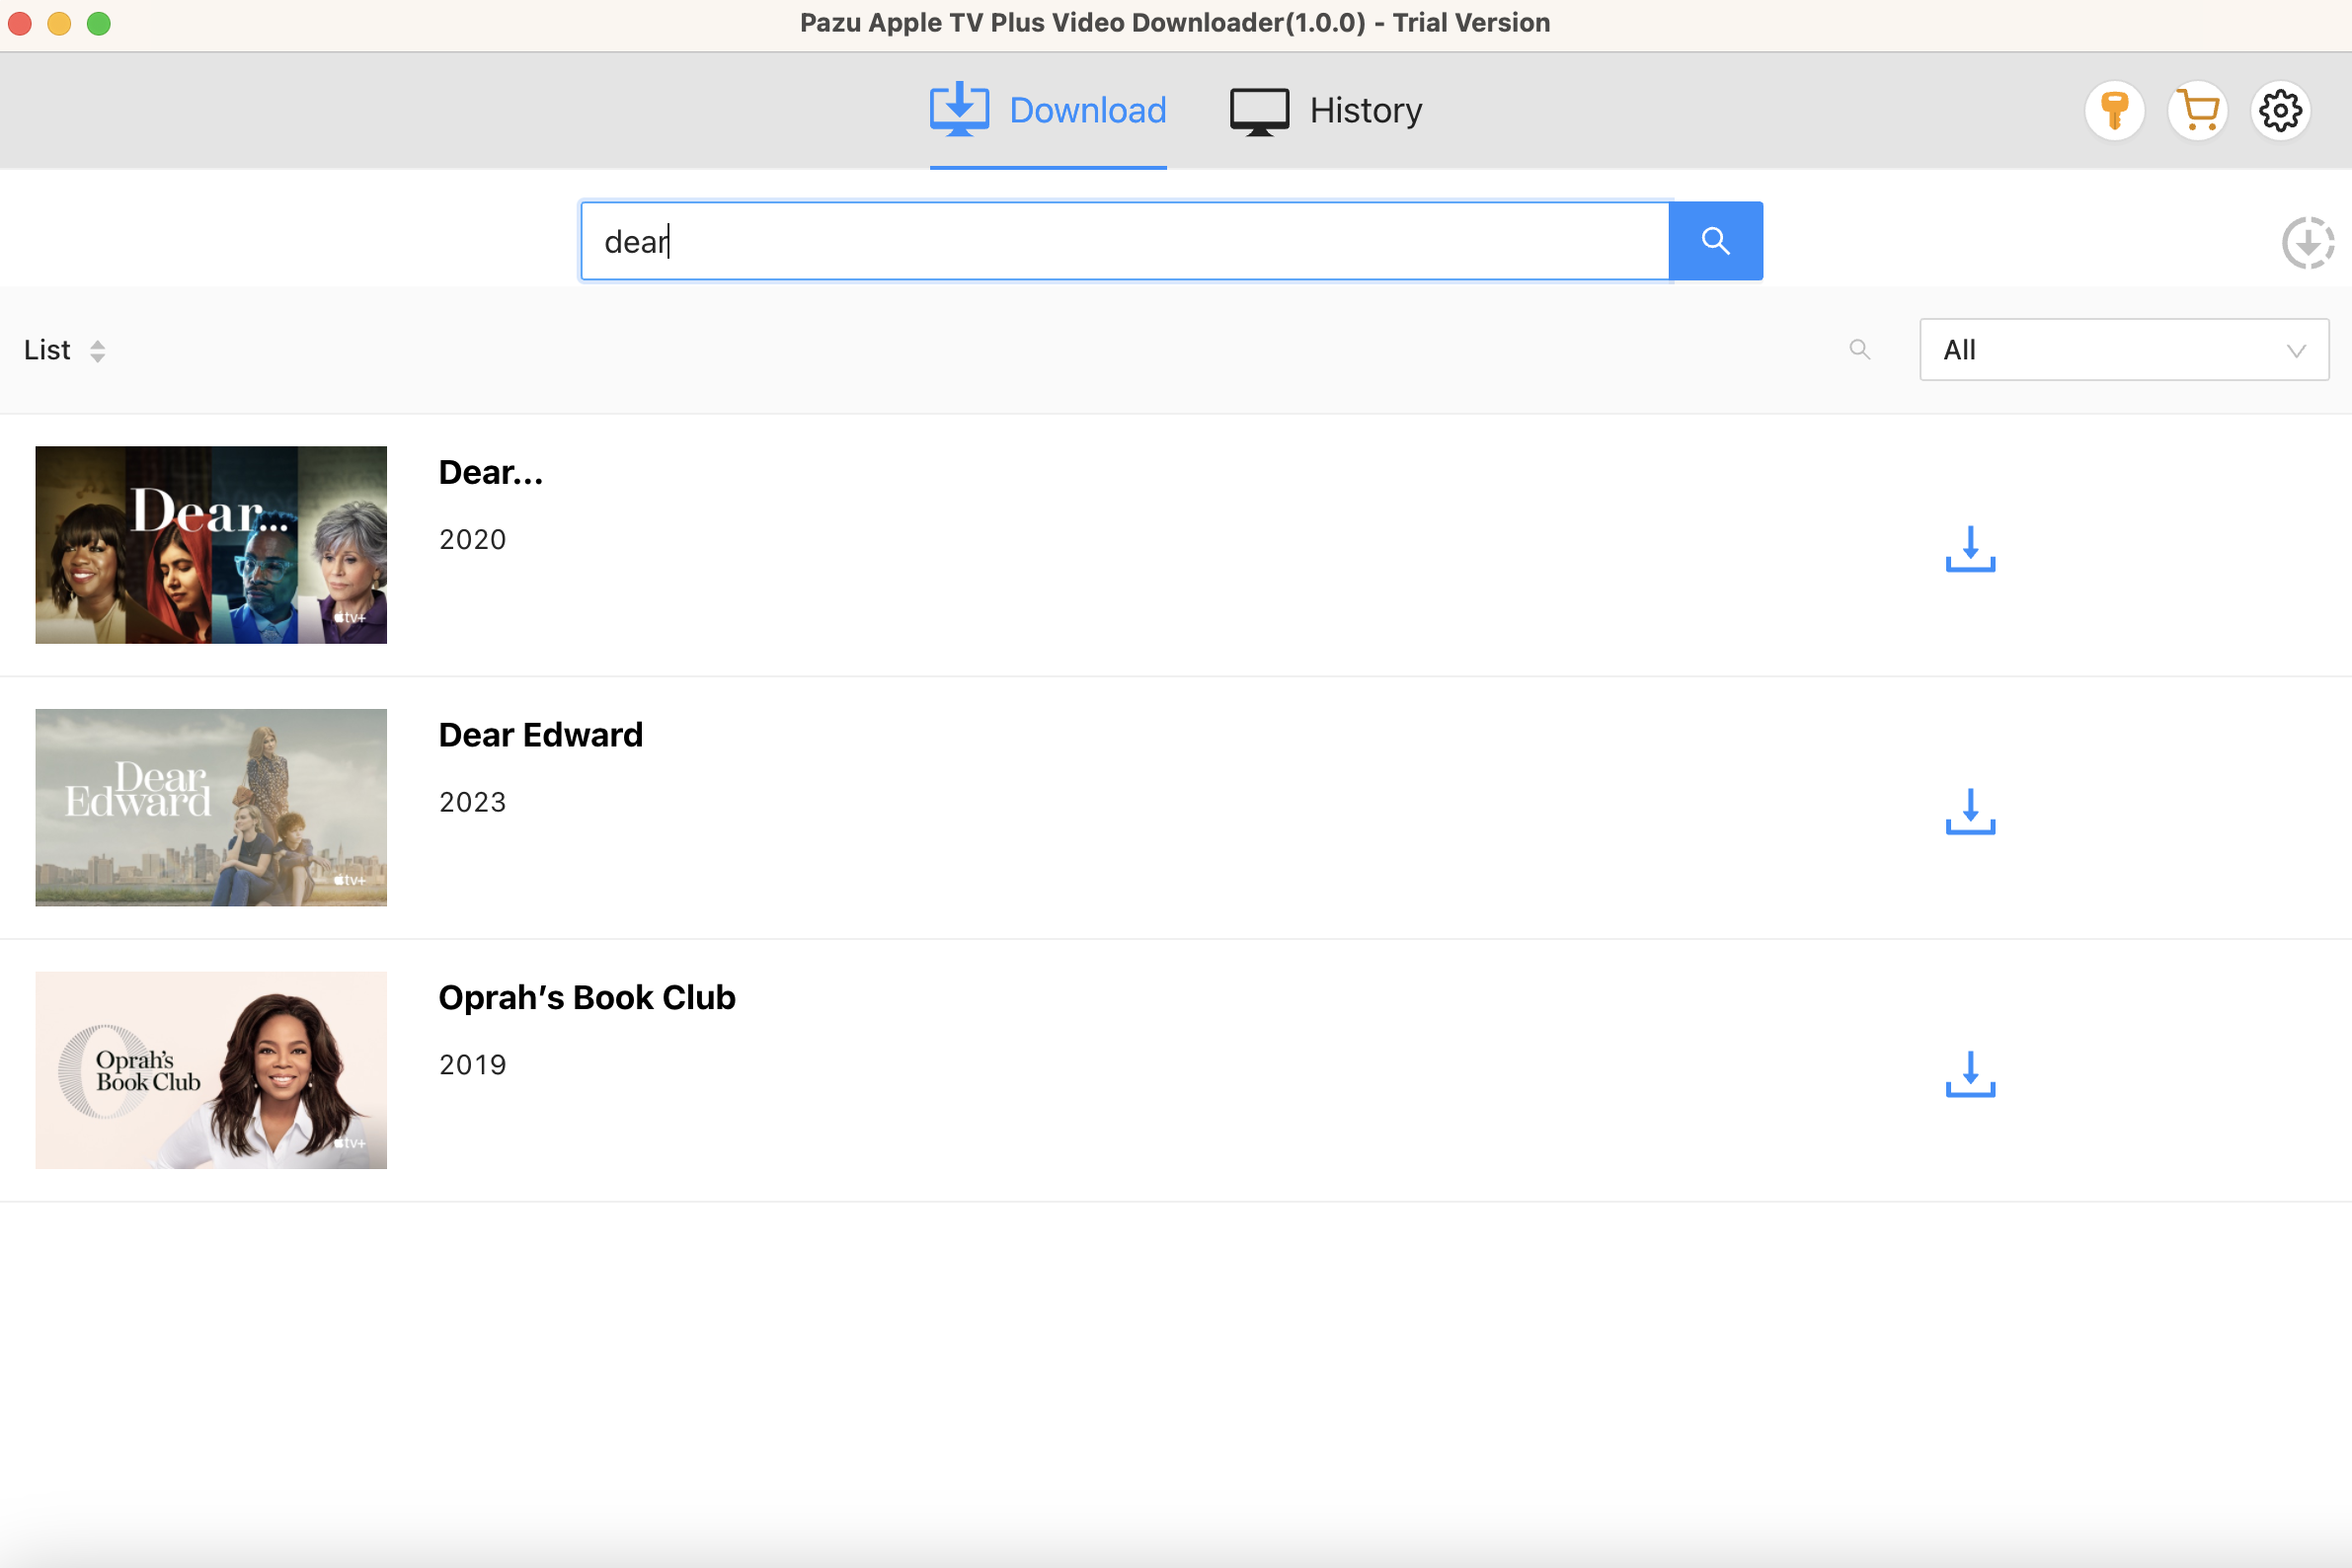Image resolution: width=2352 pixels, height=1568 pixels.
Task: Close the window with the red button
Action: pos(20,23)
